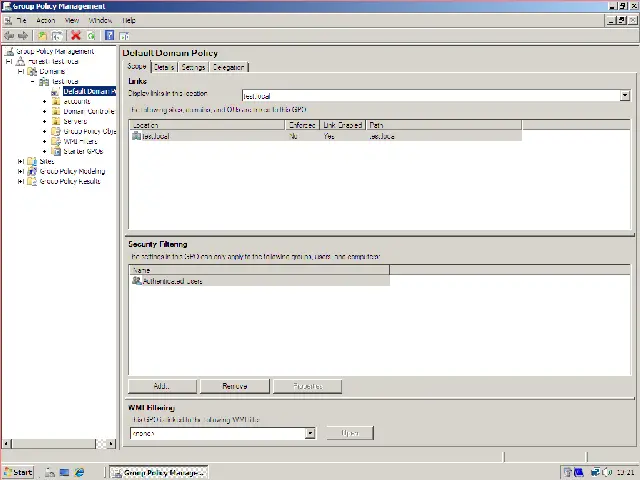Open the Help menu

pyautogui.click(x=129, y=20)
